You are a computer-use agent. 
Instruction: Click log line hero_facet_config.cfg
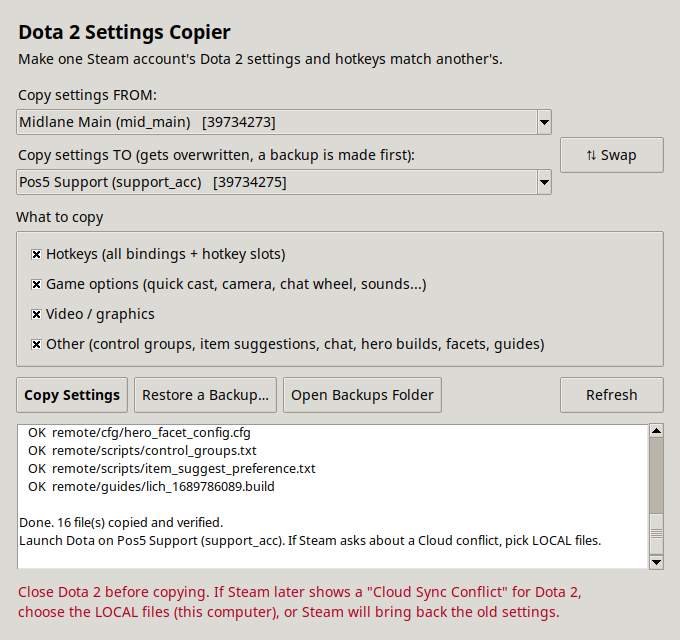click(x=139, y=433)
